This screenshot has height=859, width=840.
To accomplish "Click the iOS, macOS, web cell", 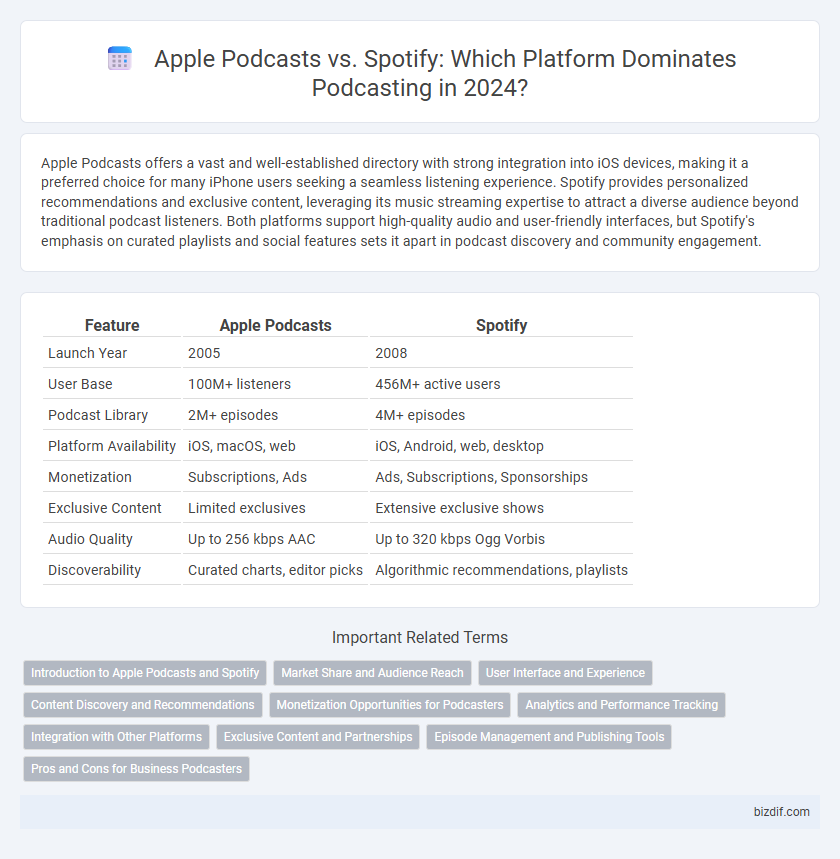I will 275,446.
